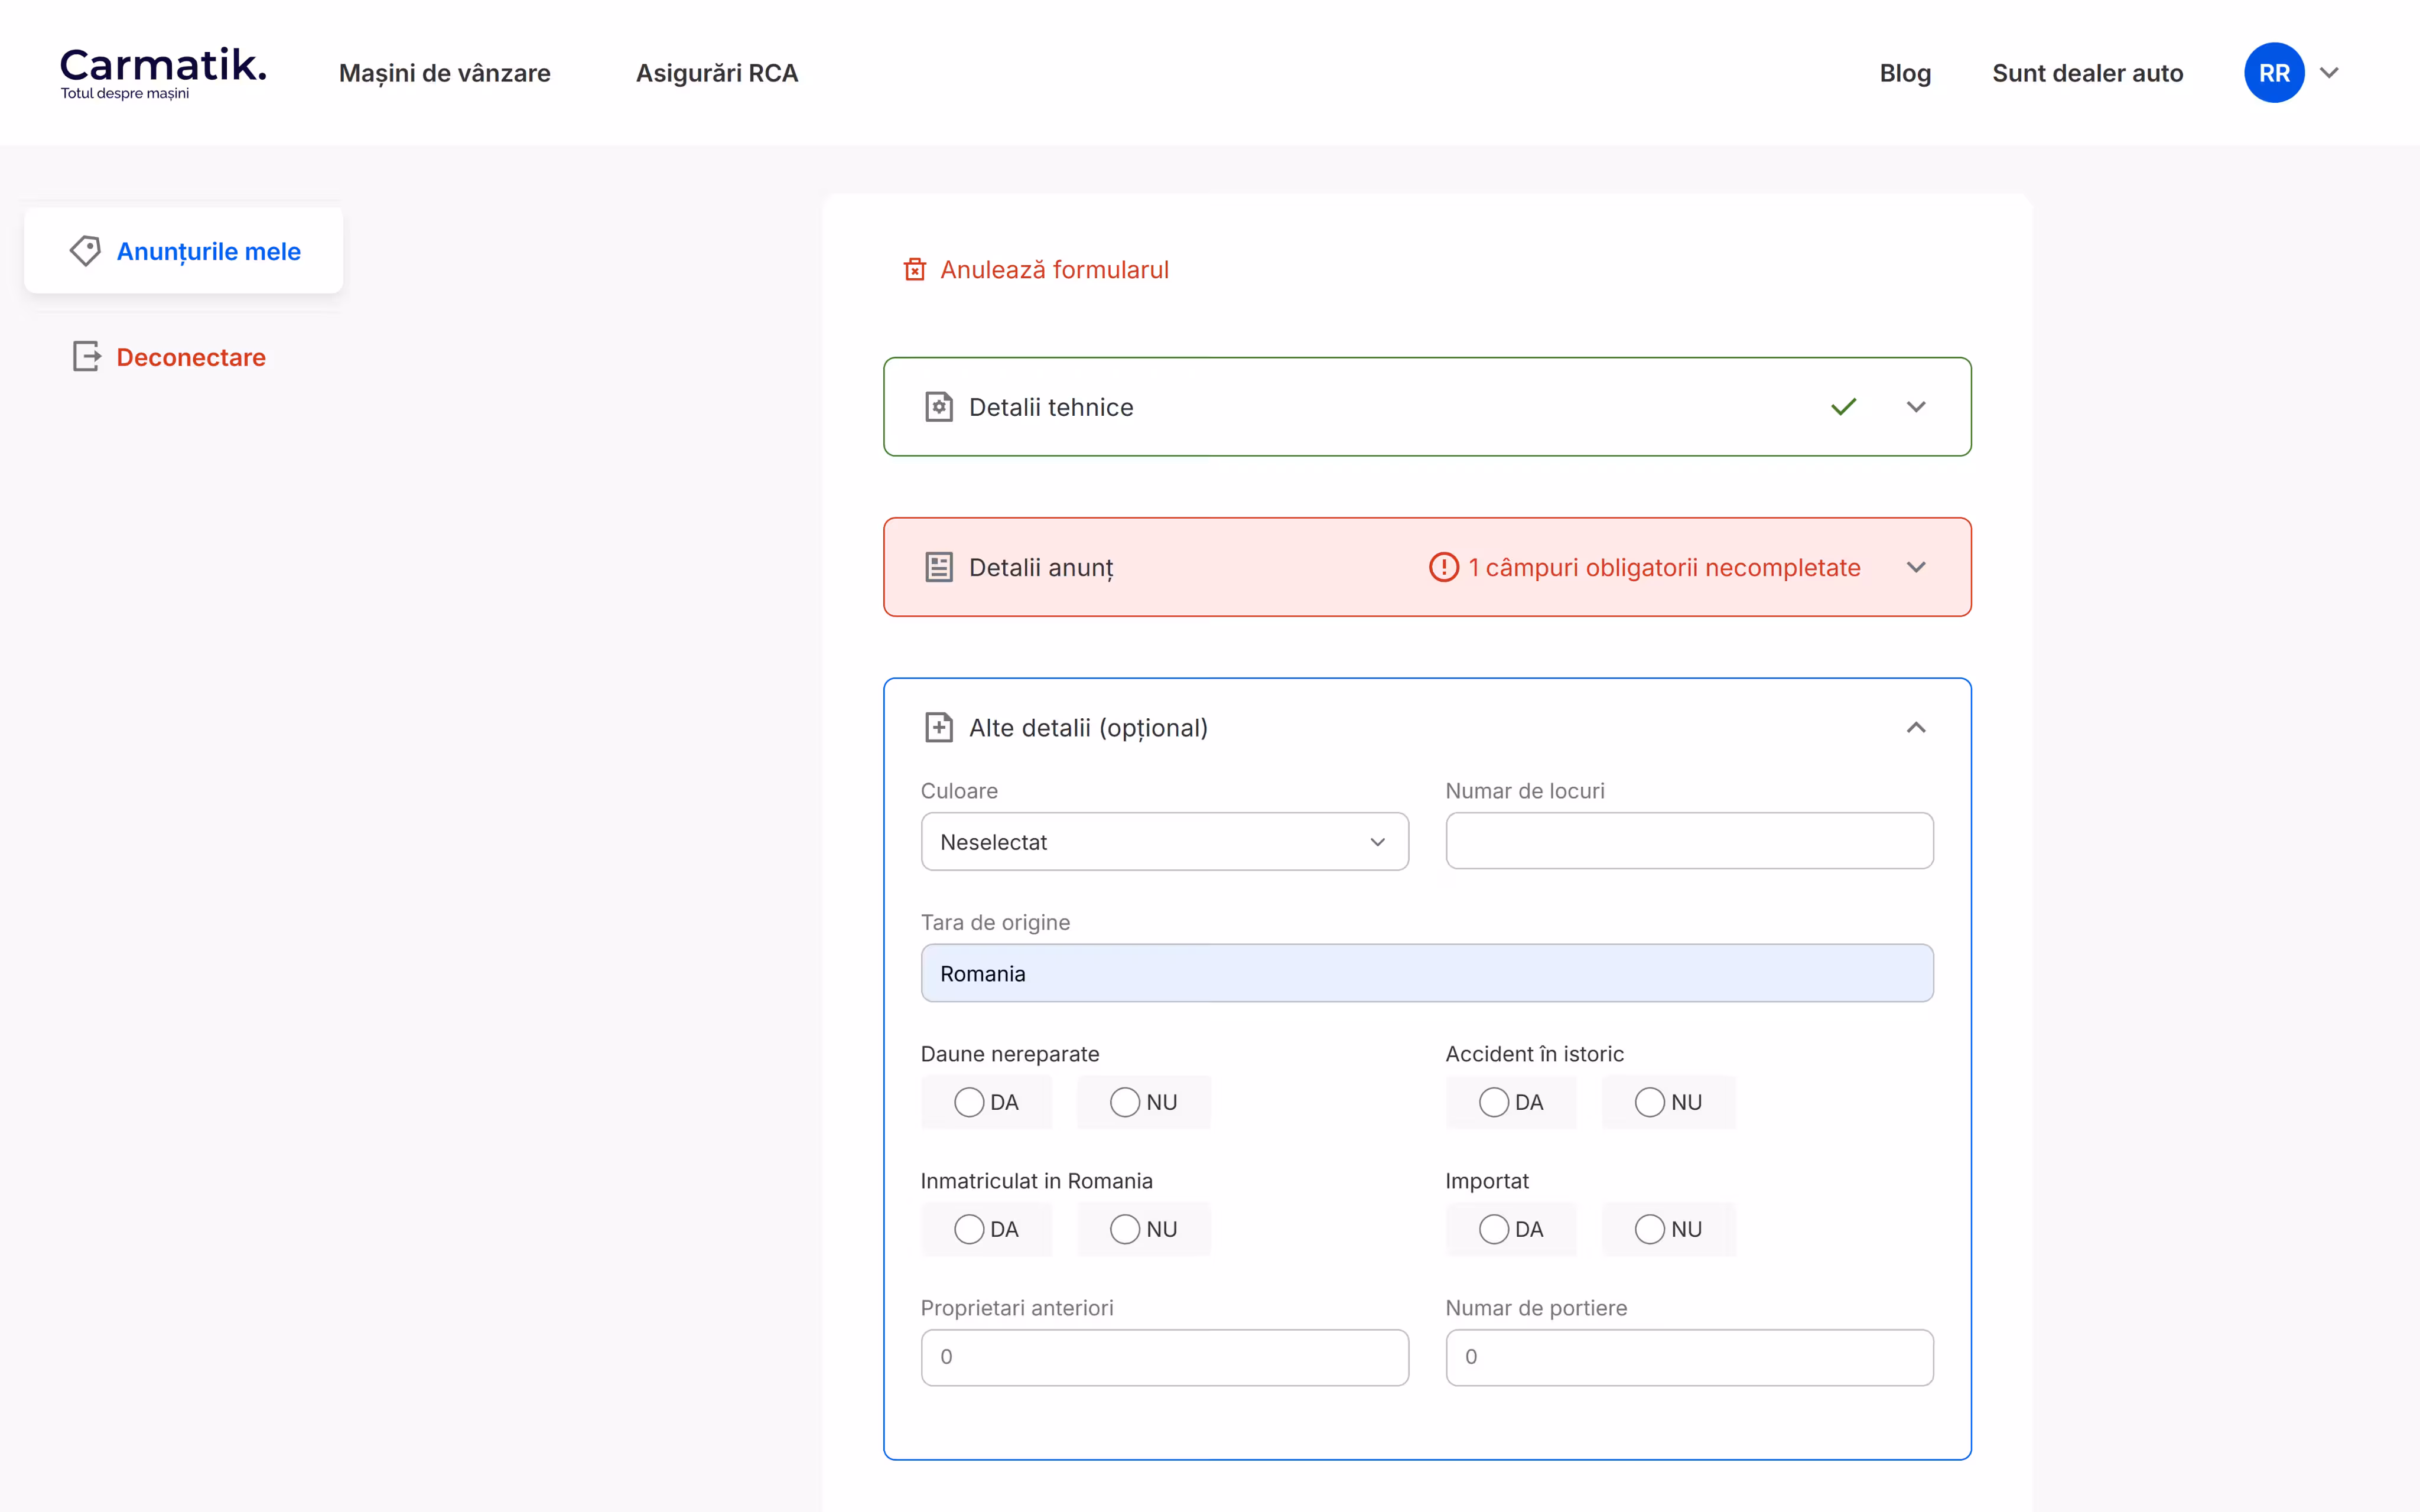The height and width of the screenshot is (1512, 2420).
Task: Click the logout icon beside Deconectare
Action: (x=87, y=356)
